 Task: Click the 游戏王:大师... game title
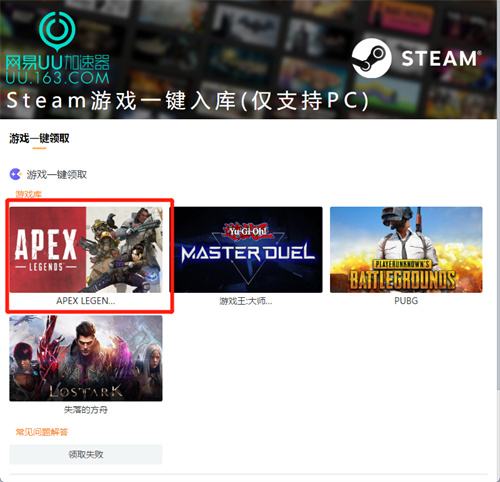point(246,301)
